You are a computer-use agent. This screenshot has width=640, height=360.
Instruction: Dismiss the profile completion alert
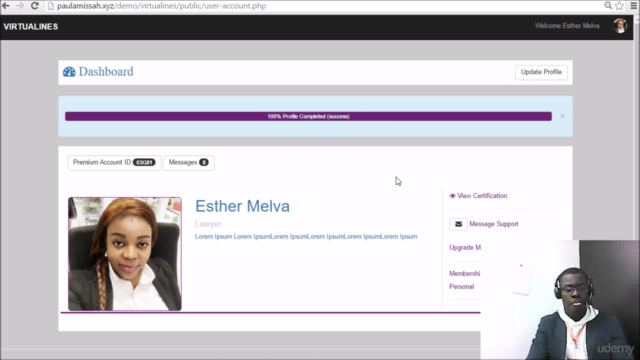(x=562, y=116)
